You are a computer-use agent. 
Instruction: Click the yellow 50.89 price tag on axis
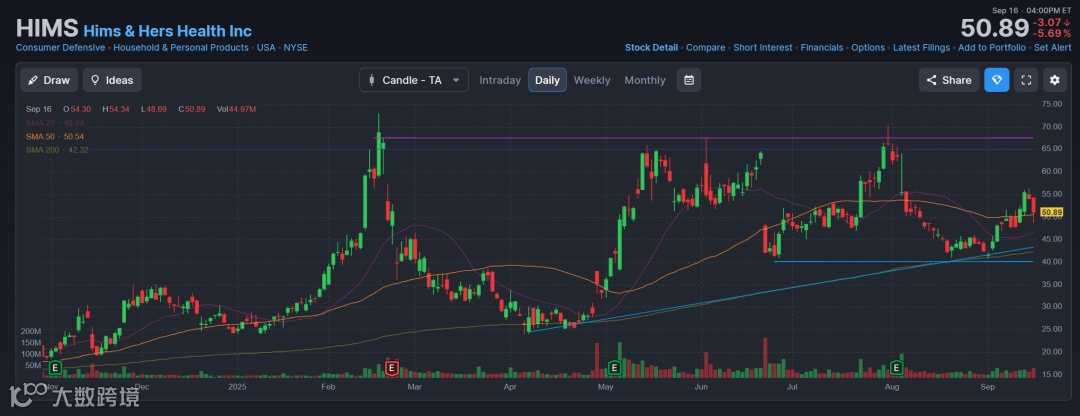(1051, 212)
